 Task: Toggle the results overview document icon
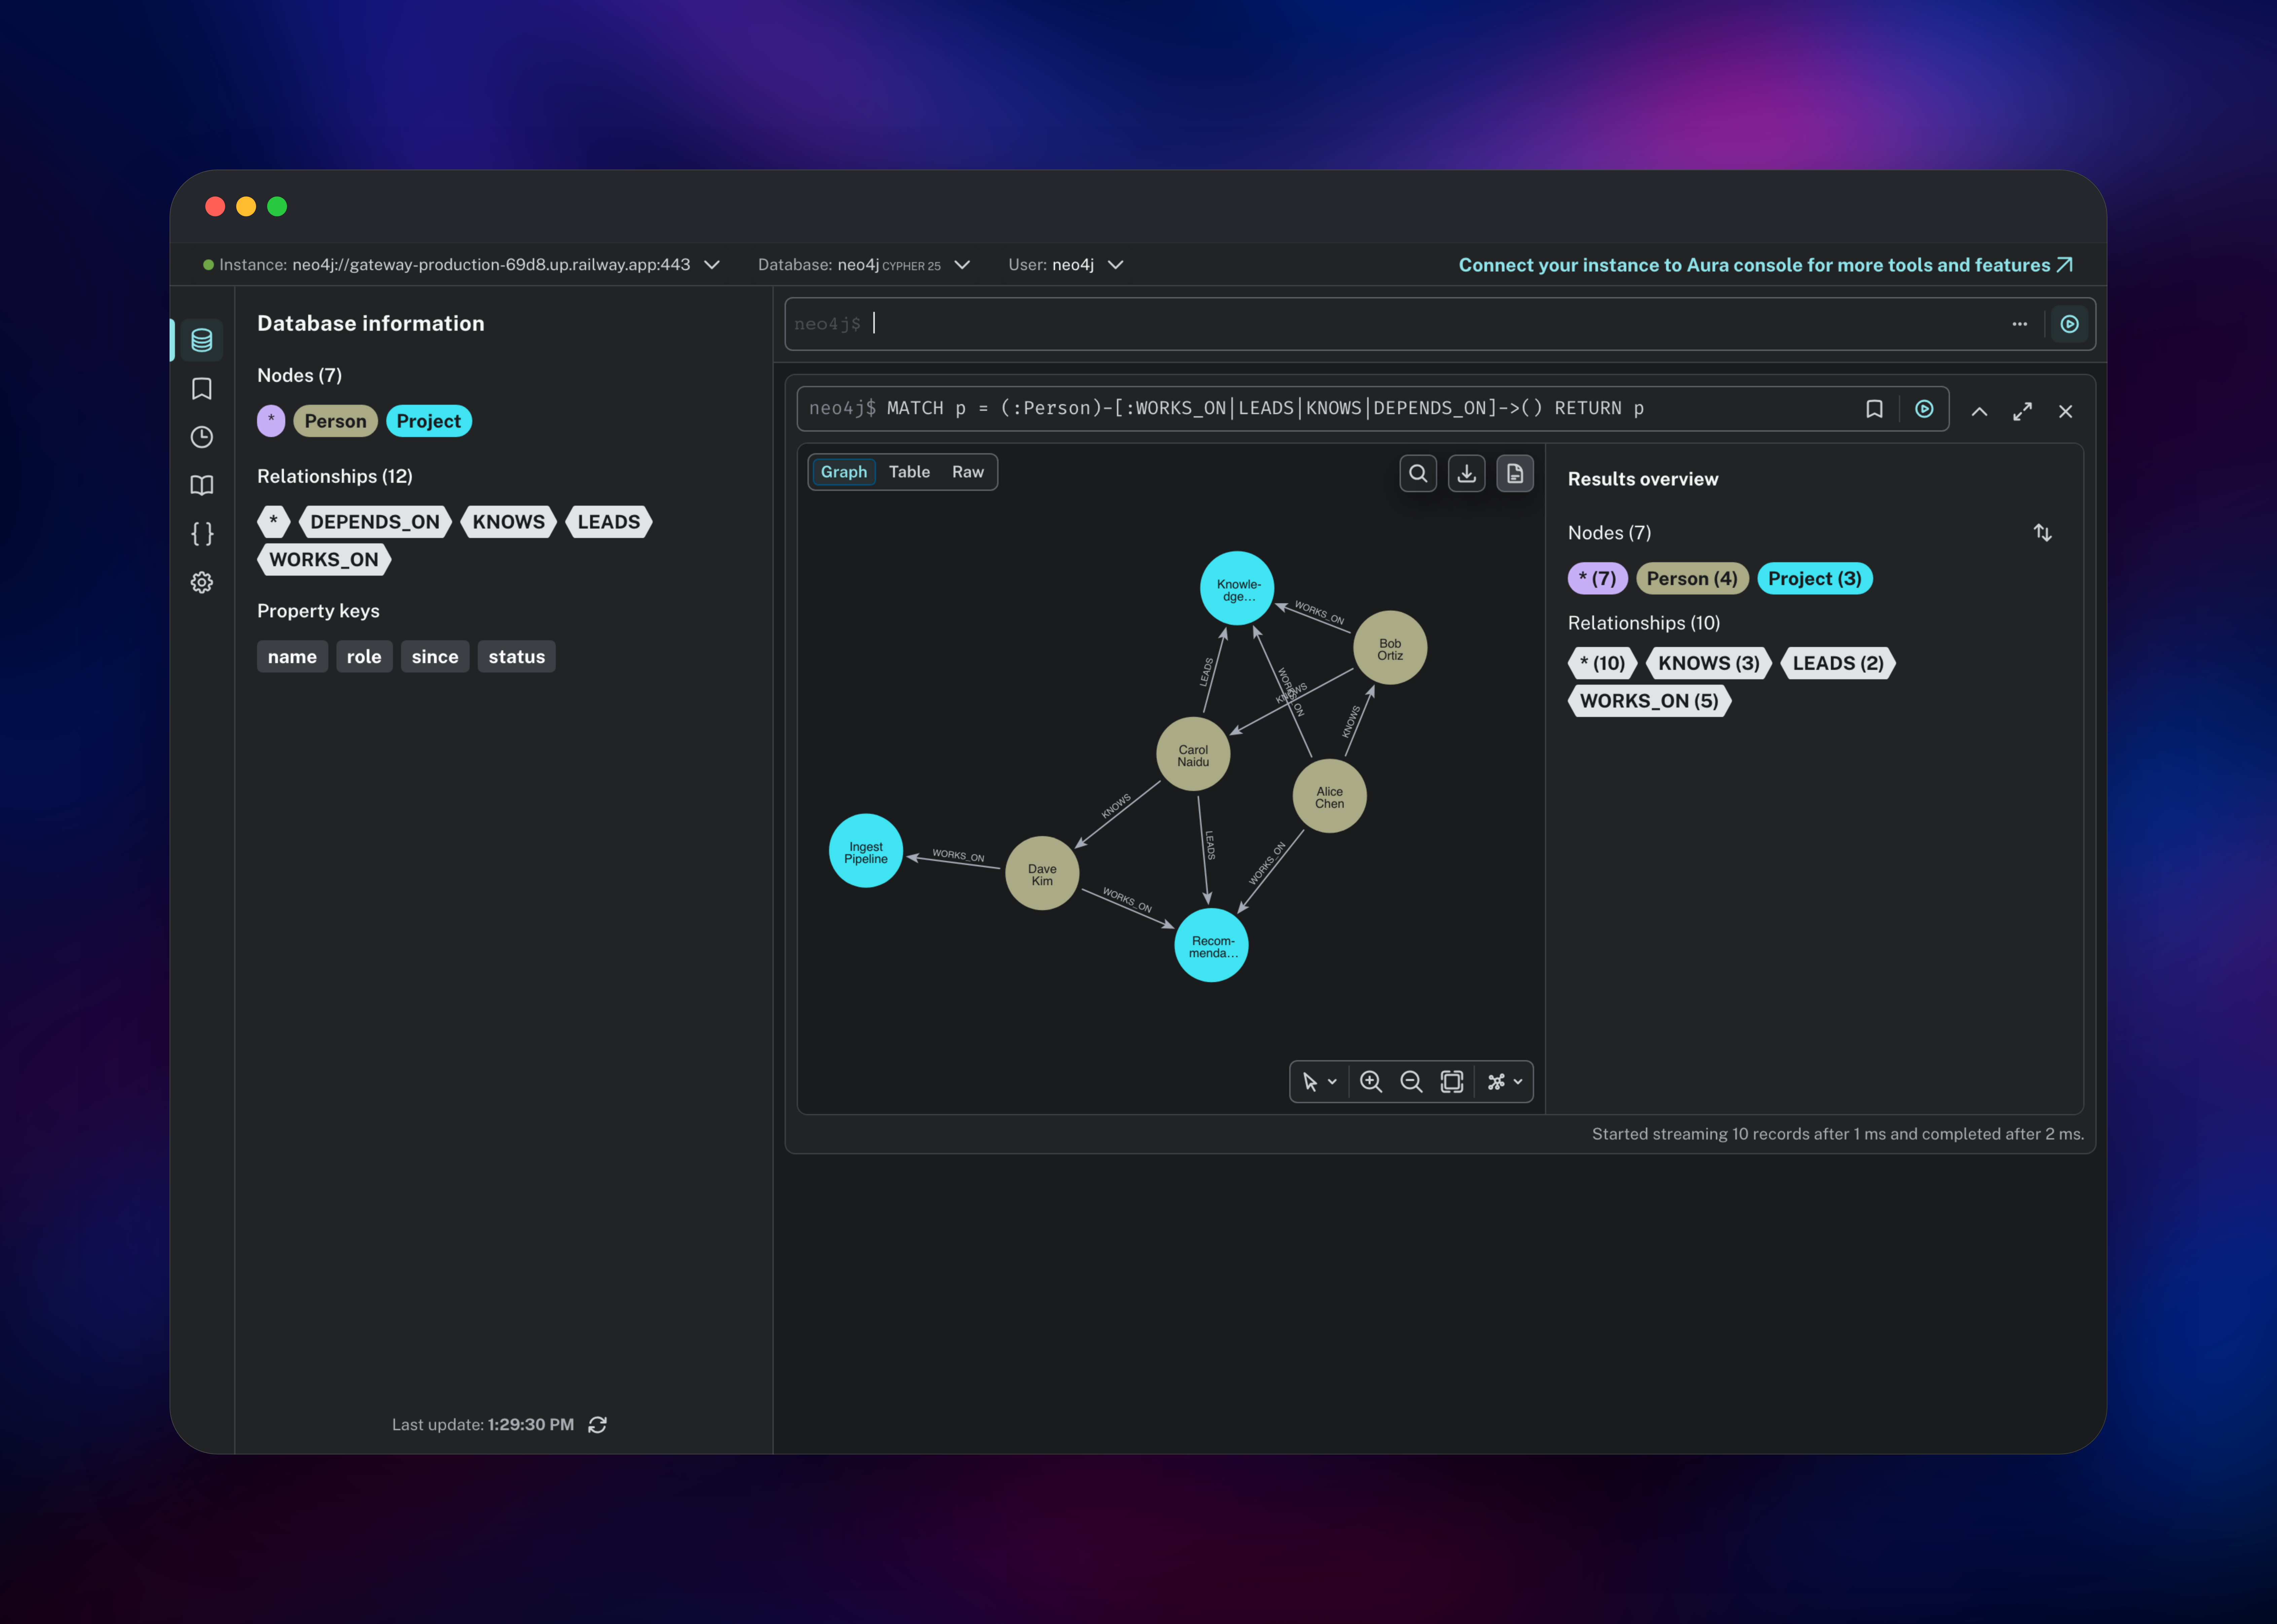1515,473
